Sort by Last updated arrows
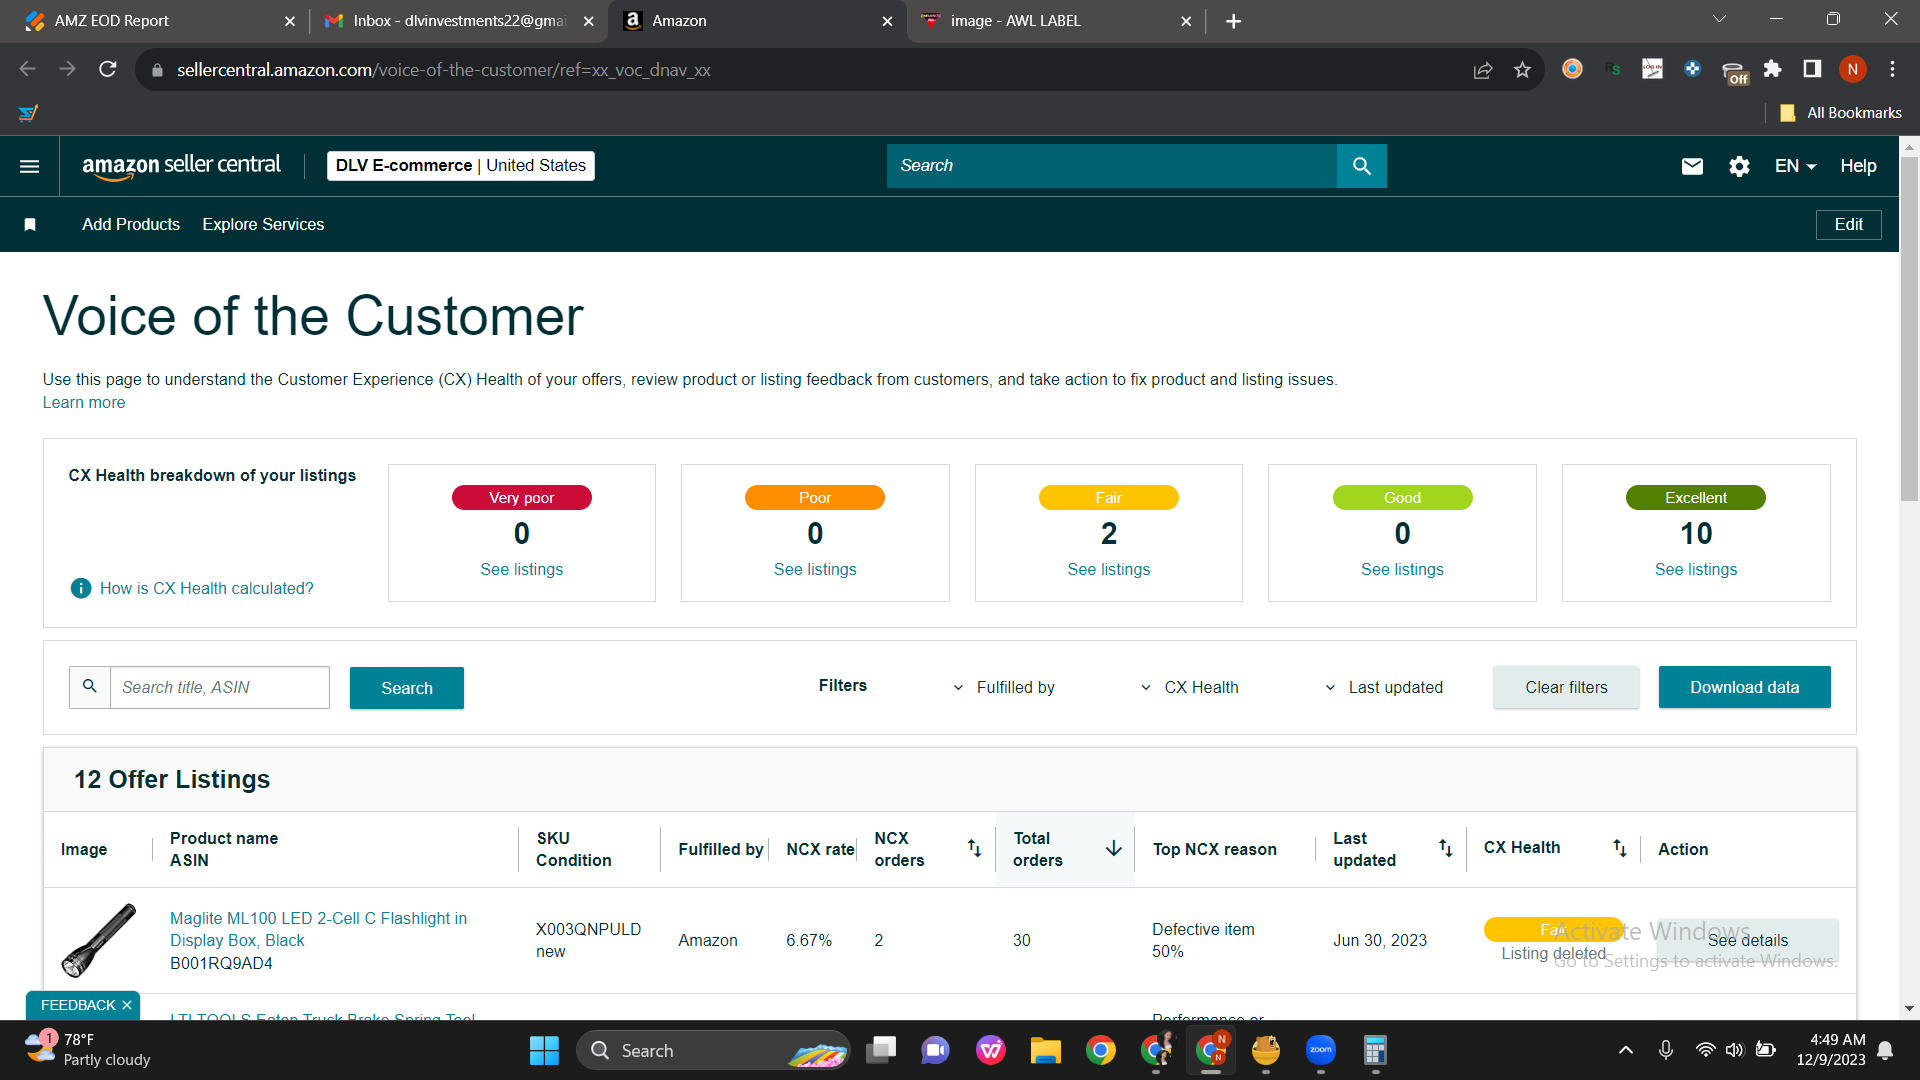This screenshot has height=1080, width=1920. click(x=1445, y=848)
